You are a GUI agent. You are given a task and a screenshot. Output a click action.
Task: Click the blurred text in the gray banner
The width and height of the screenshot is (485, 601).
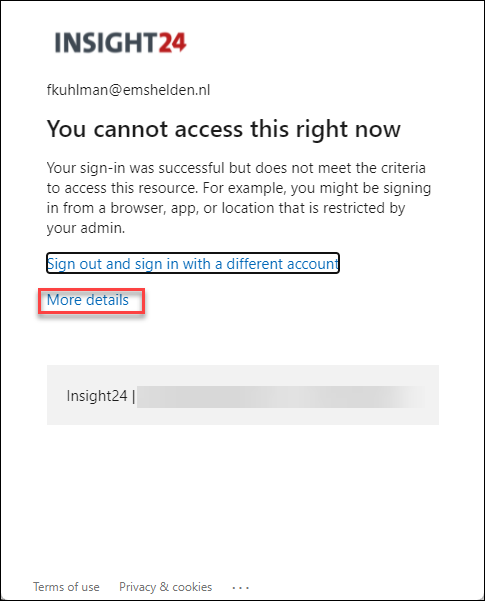click(282, 397)
